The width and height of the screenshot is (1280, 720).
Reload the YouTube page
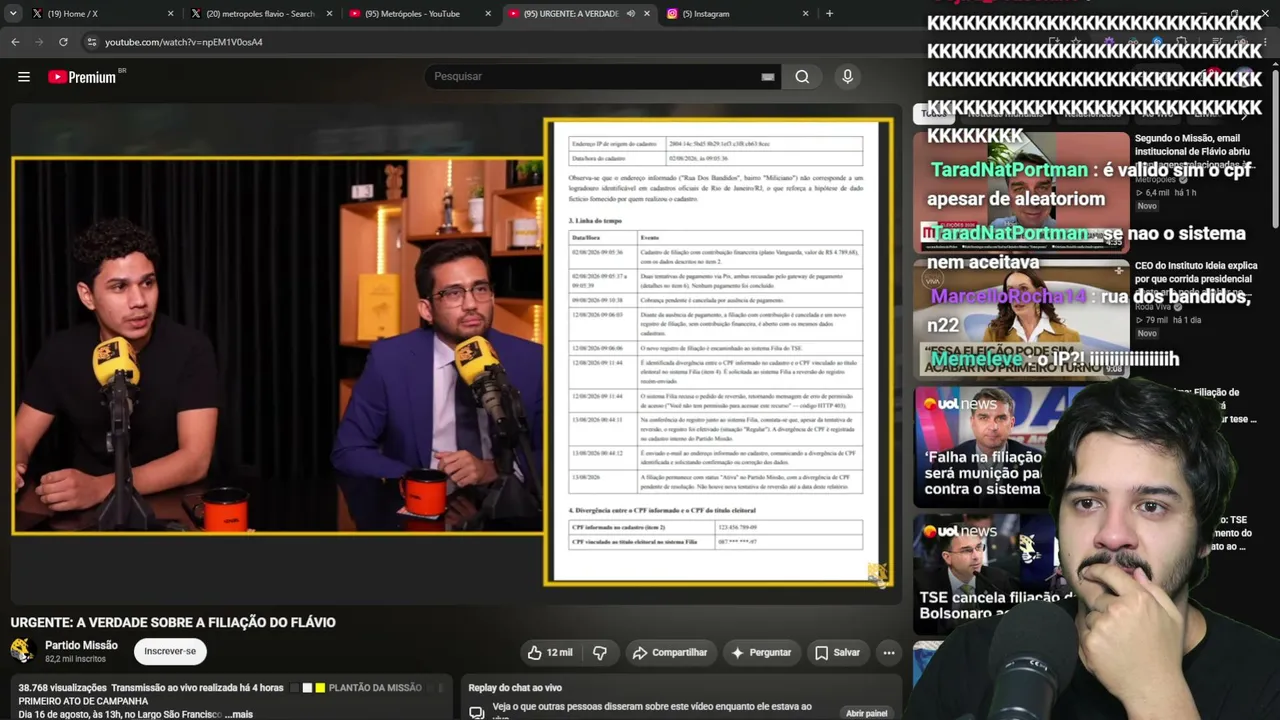pos(63,42)
